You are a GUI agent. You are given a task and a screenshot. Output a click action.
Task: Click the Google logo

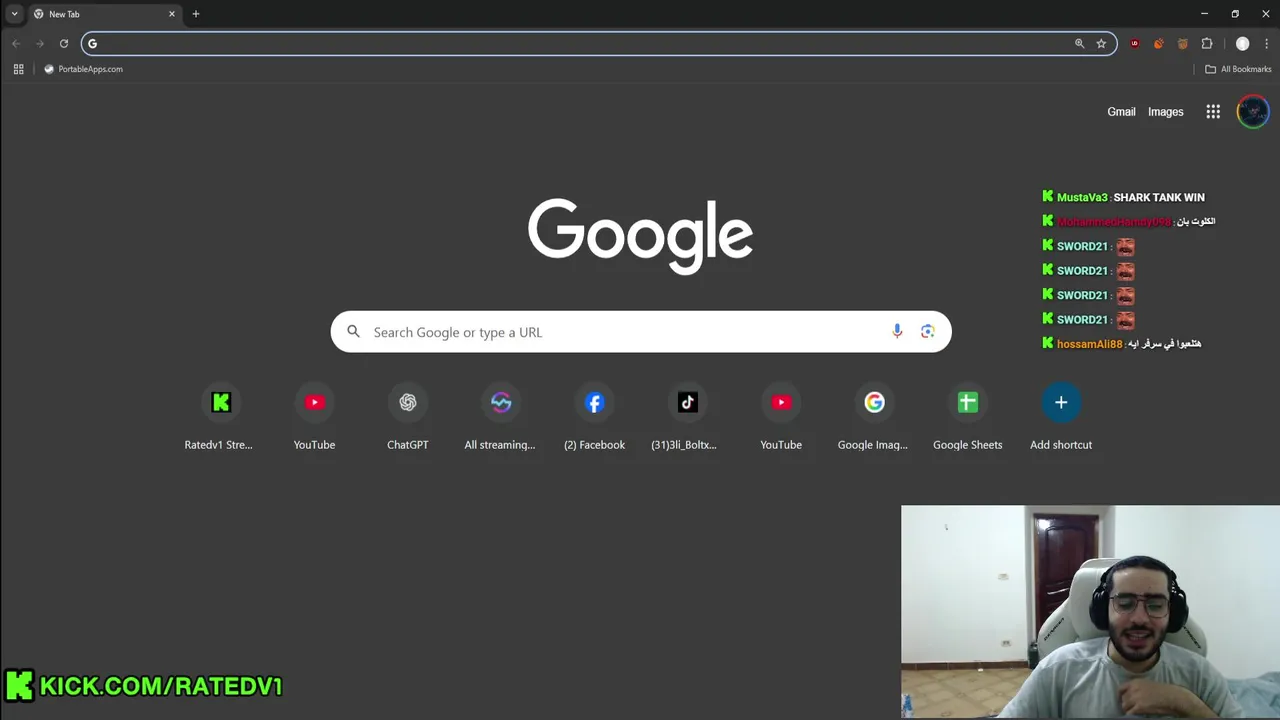(640, 236)
